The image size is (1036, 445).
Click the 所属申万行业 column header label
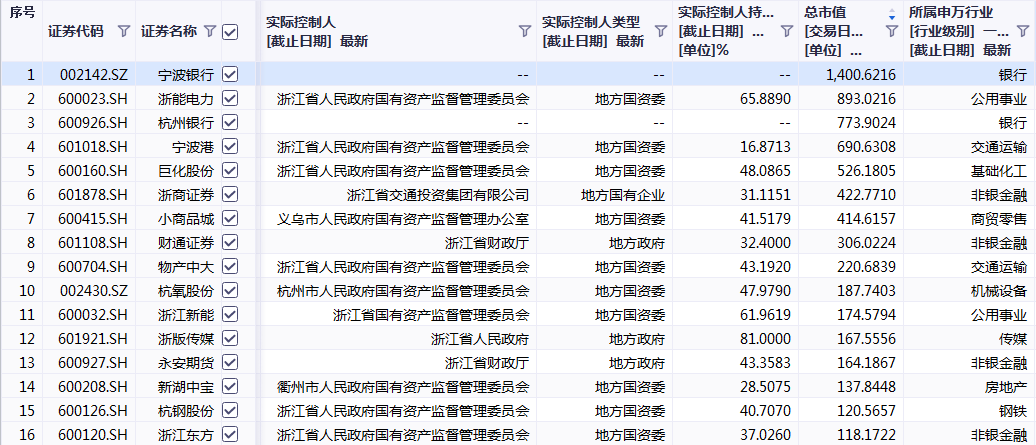pyautogui.click(x=951, y=12)
